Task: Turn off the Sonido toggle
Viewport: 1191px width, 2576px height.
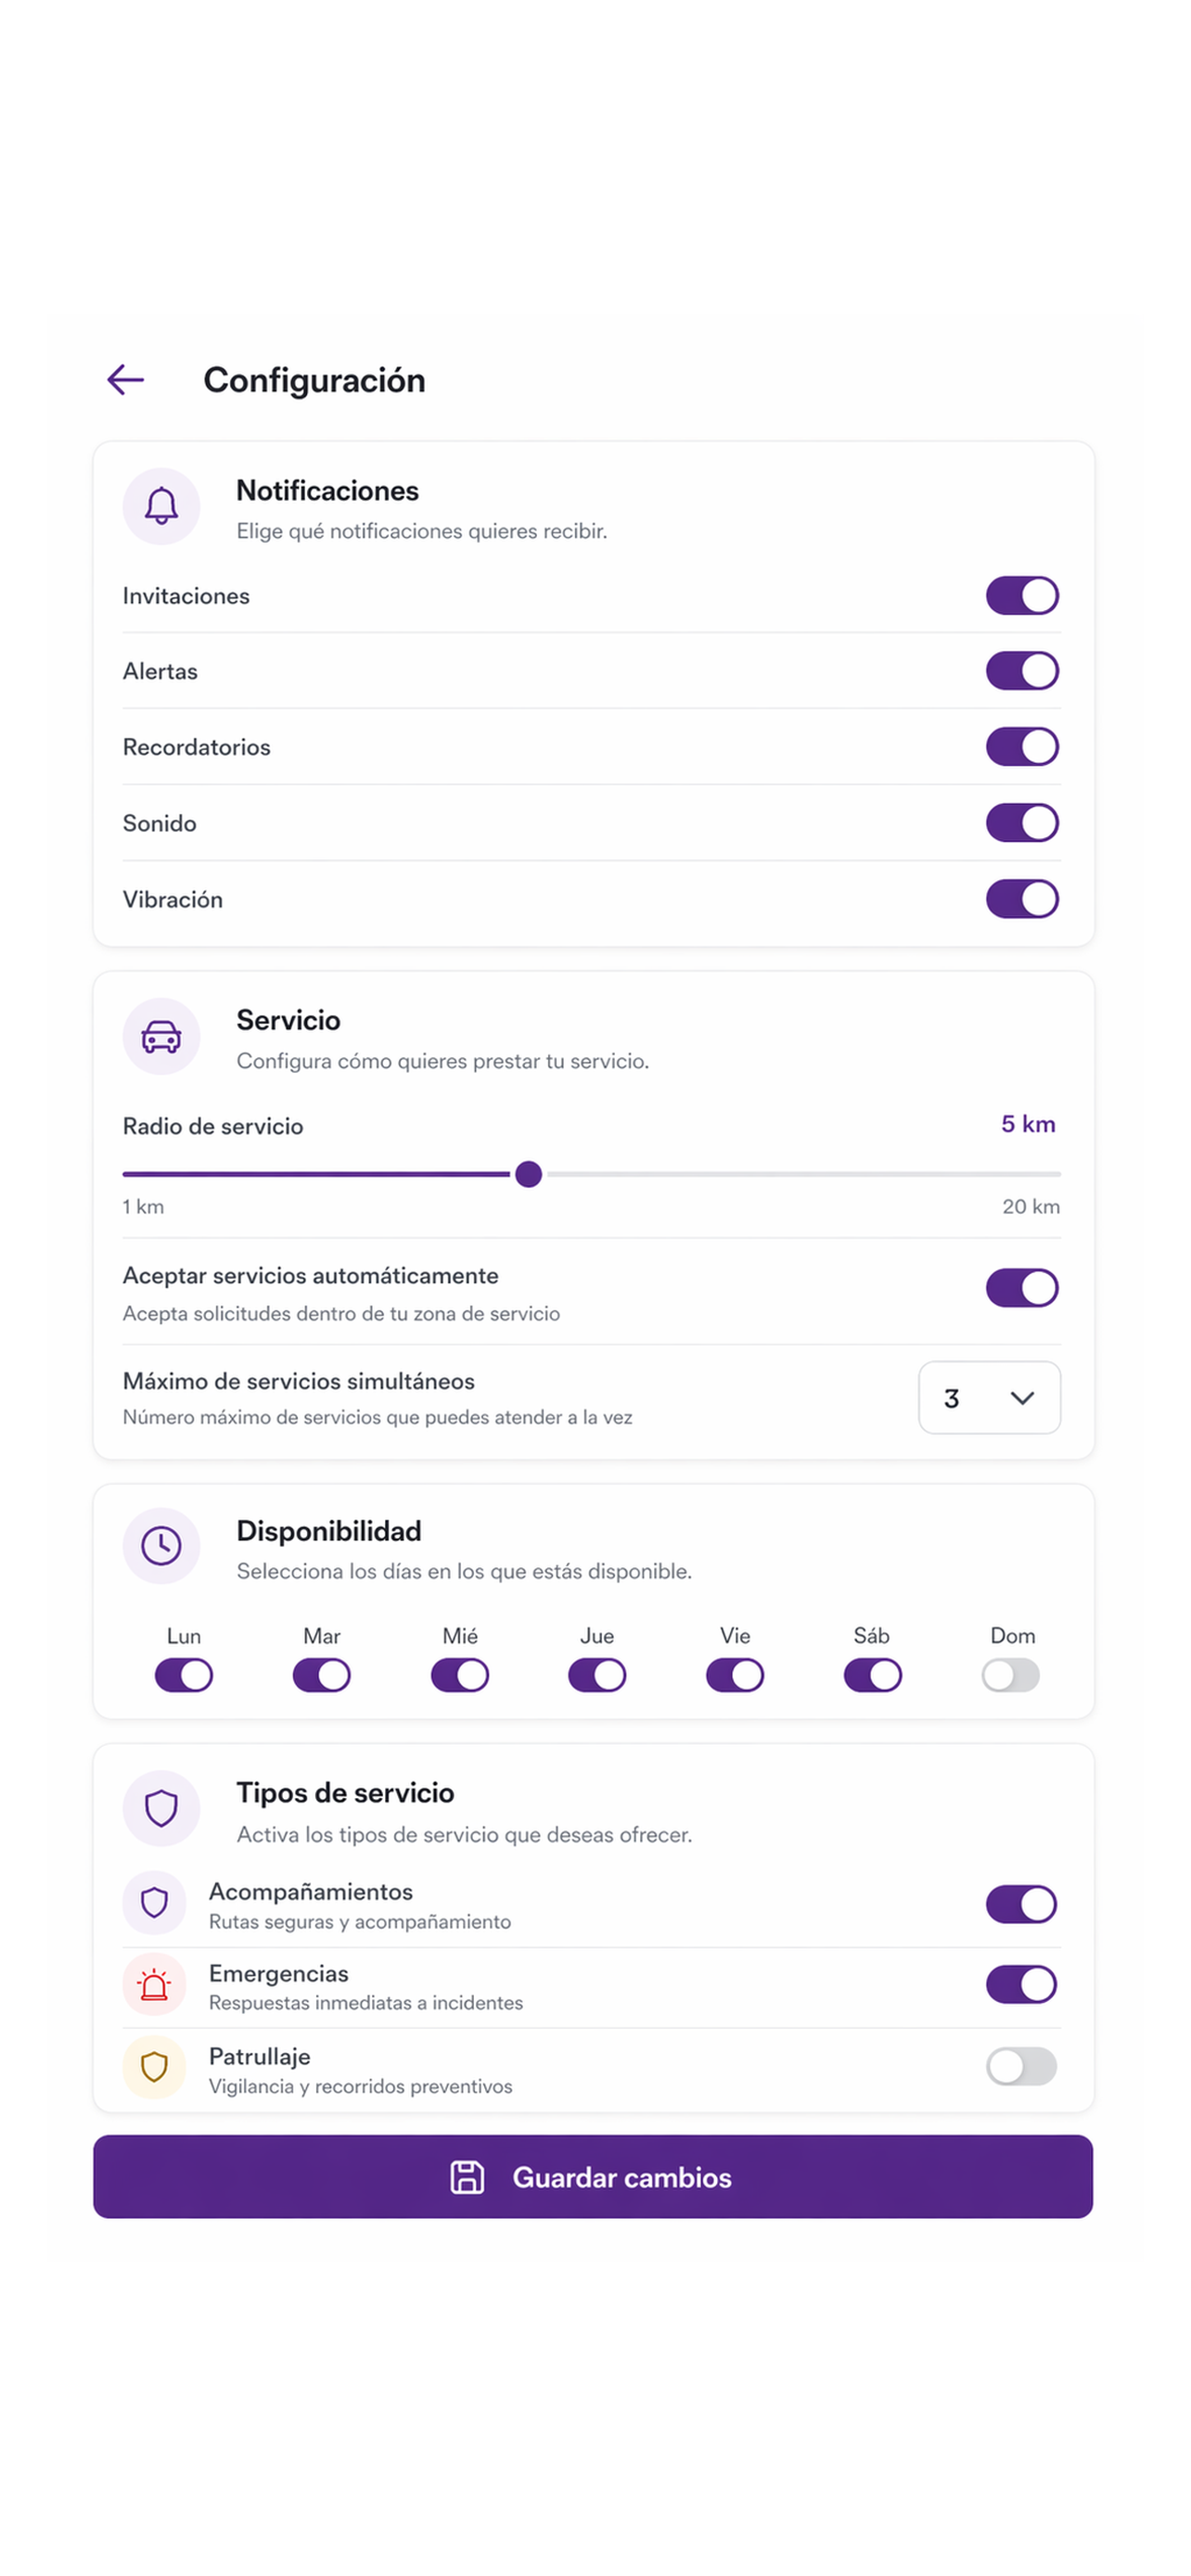Action: coord(1022,822)
